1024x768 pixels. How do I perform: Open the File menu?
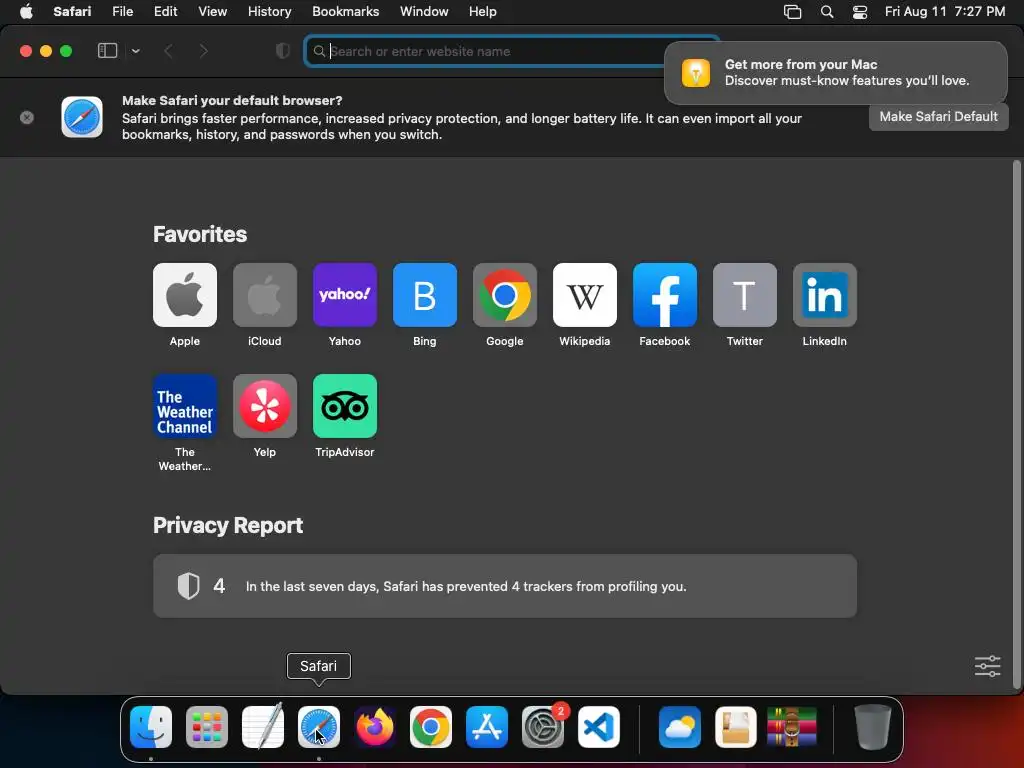[x=122, y=11]
